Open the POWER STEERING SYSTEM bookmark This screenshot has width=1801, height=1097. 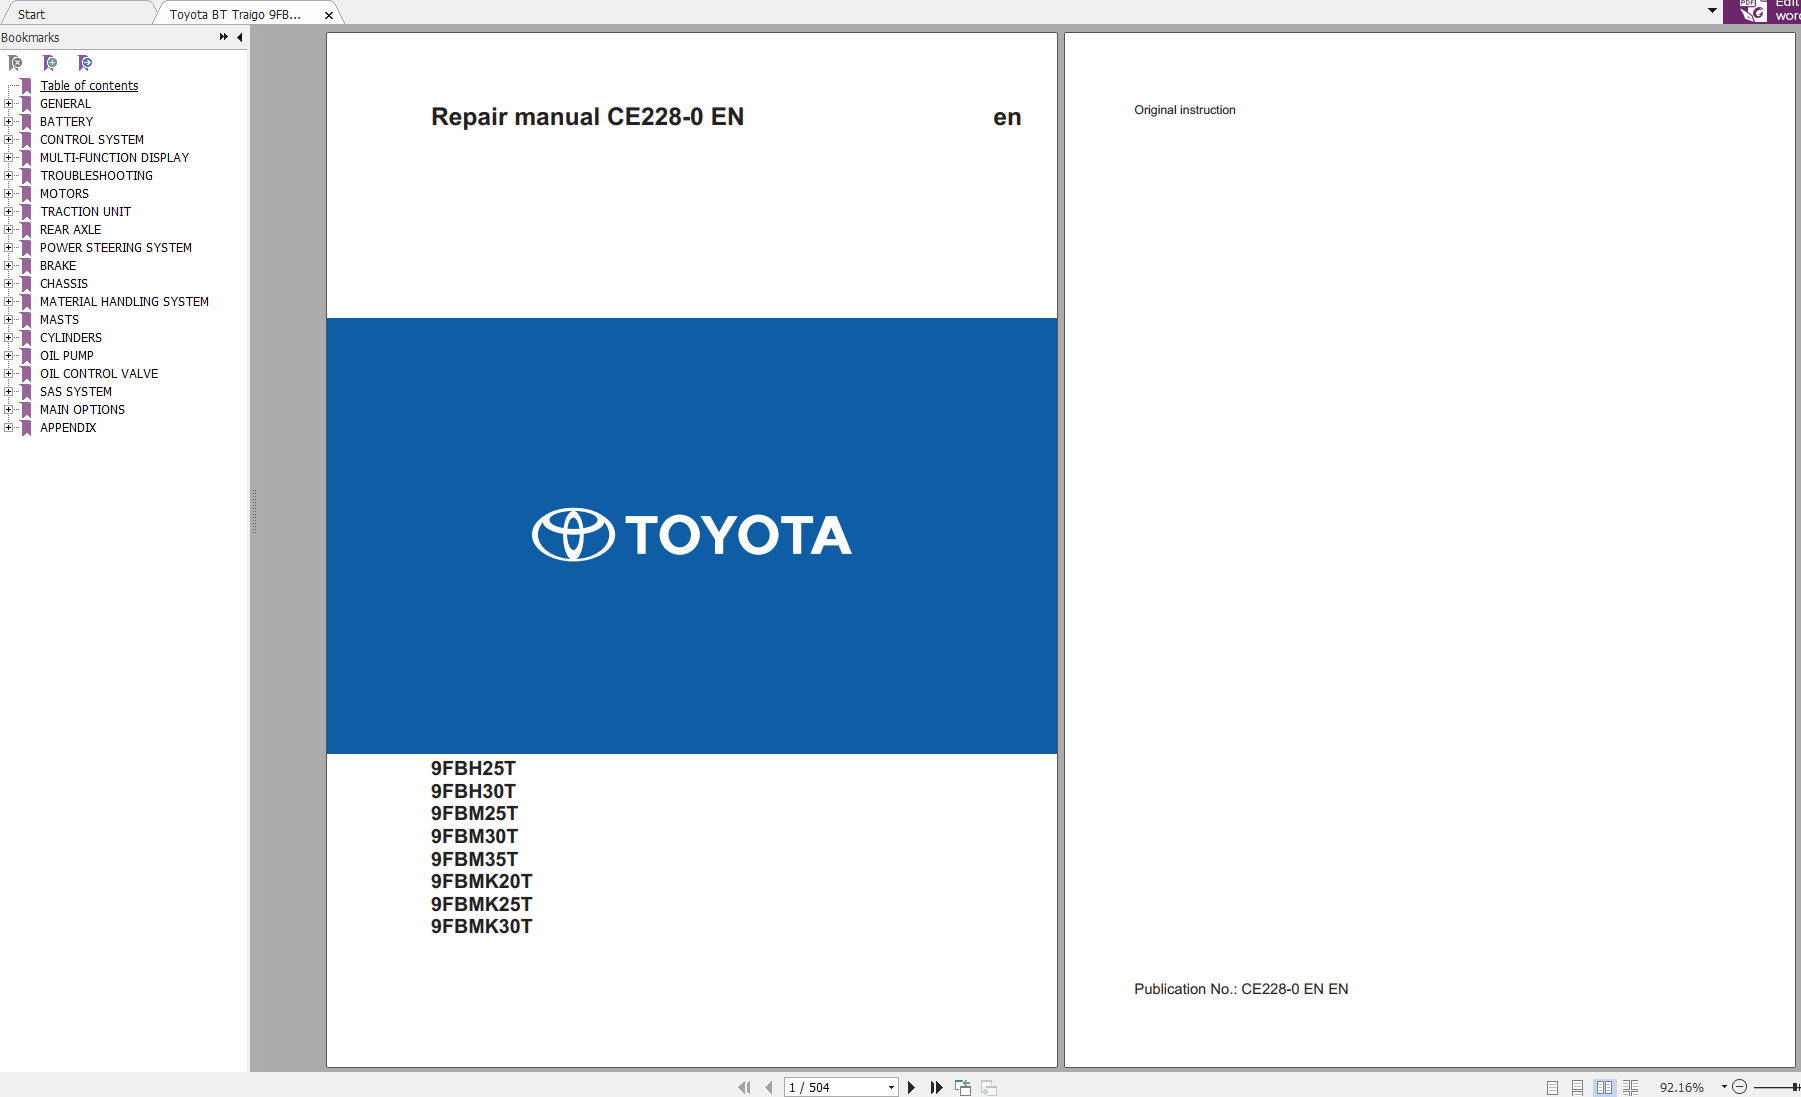[116, 248]
